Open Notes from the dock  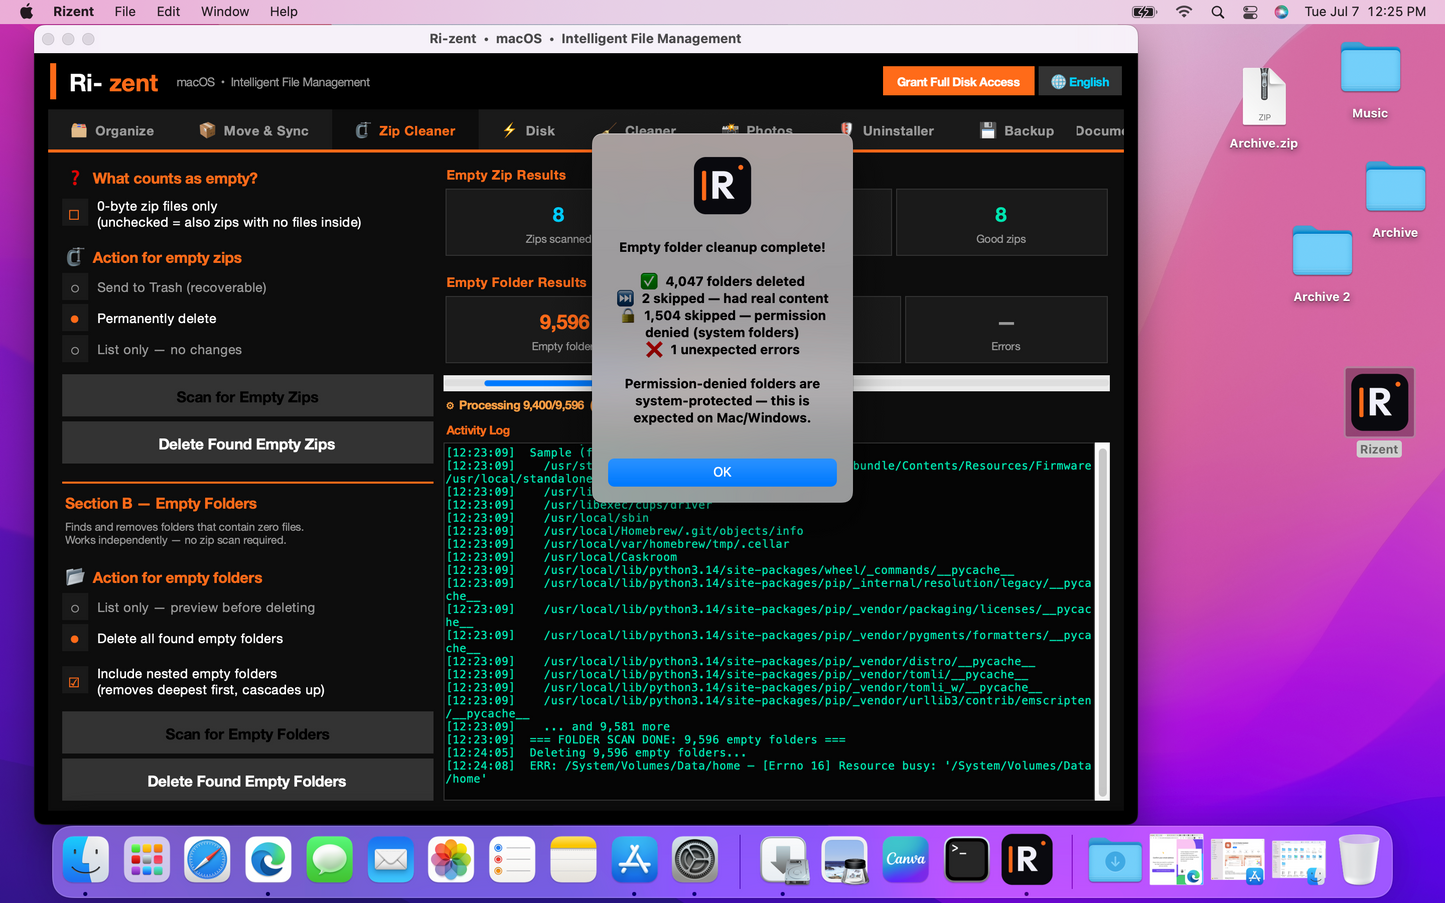click(x=573, y=859)
